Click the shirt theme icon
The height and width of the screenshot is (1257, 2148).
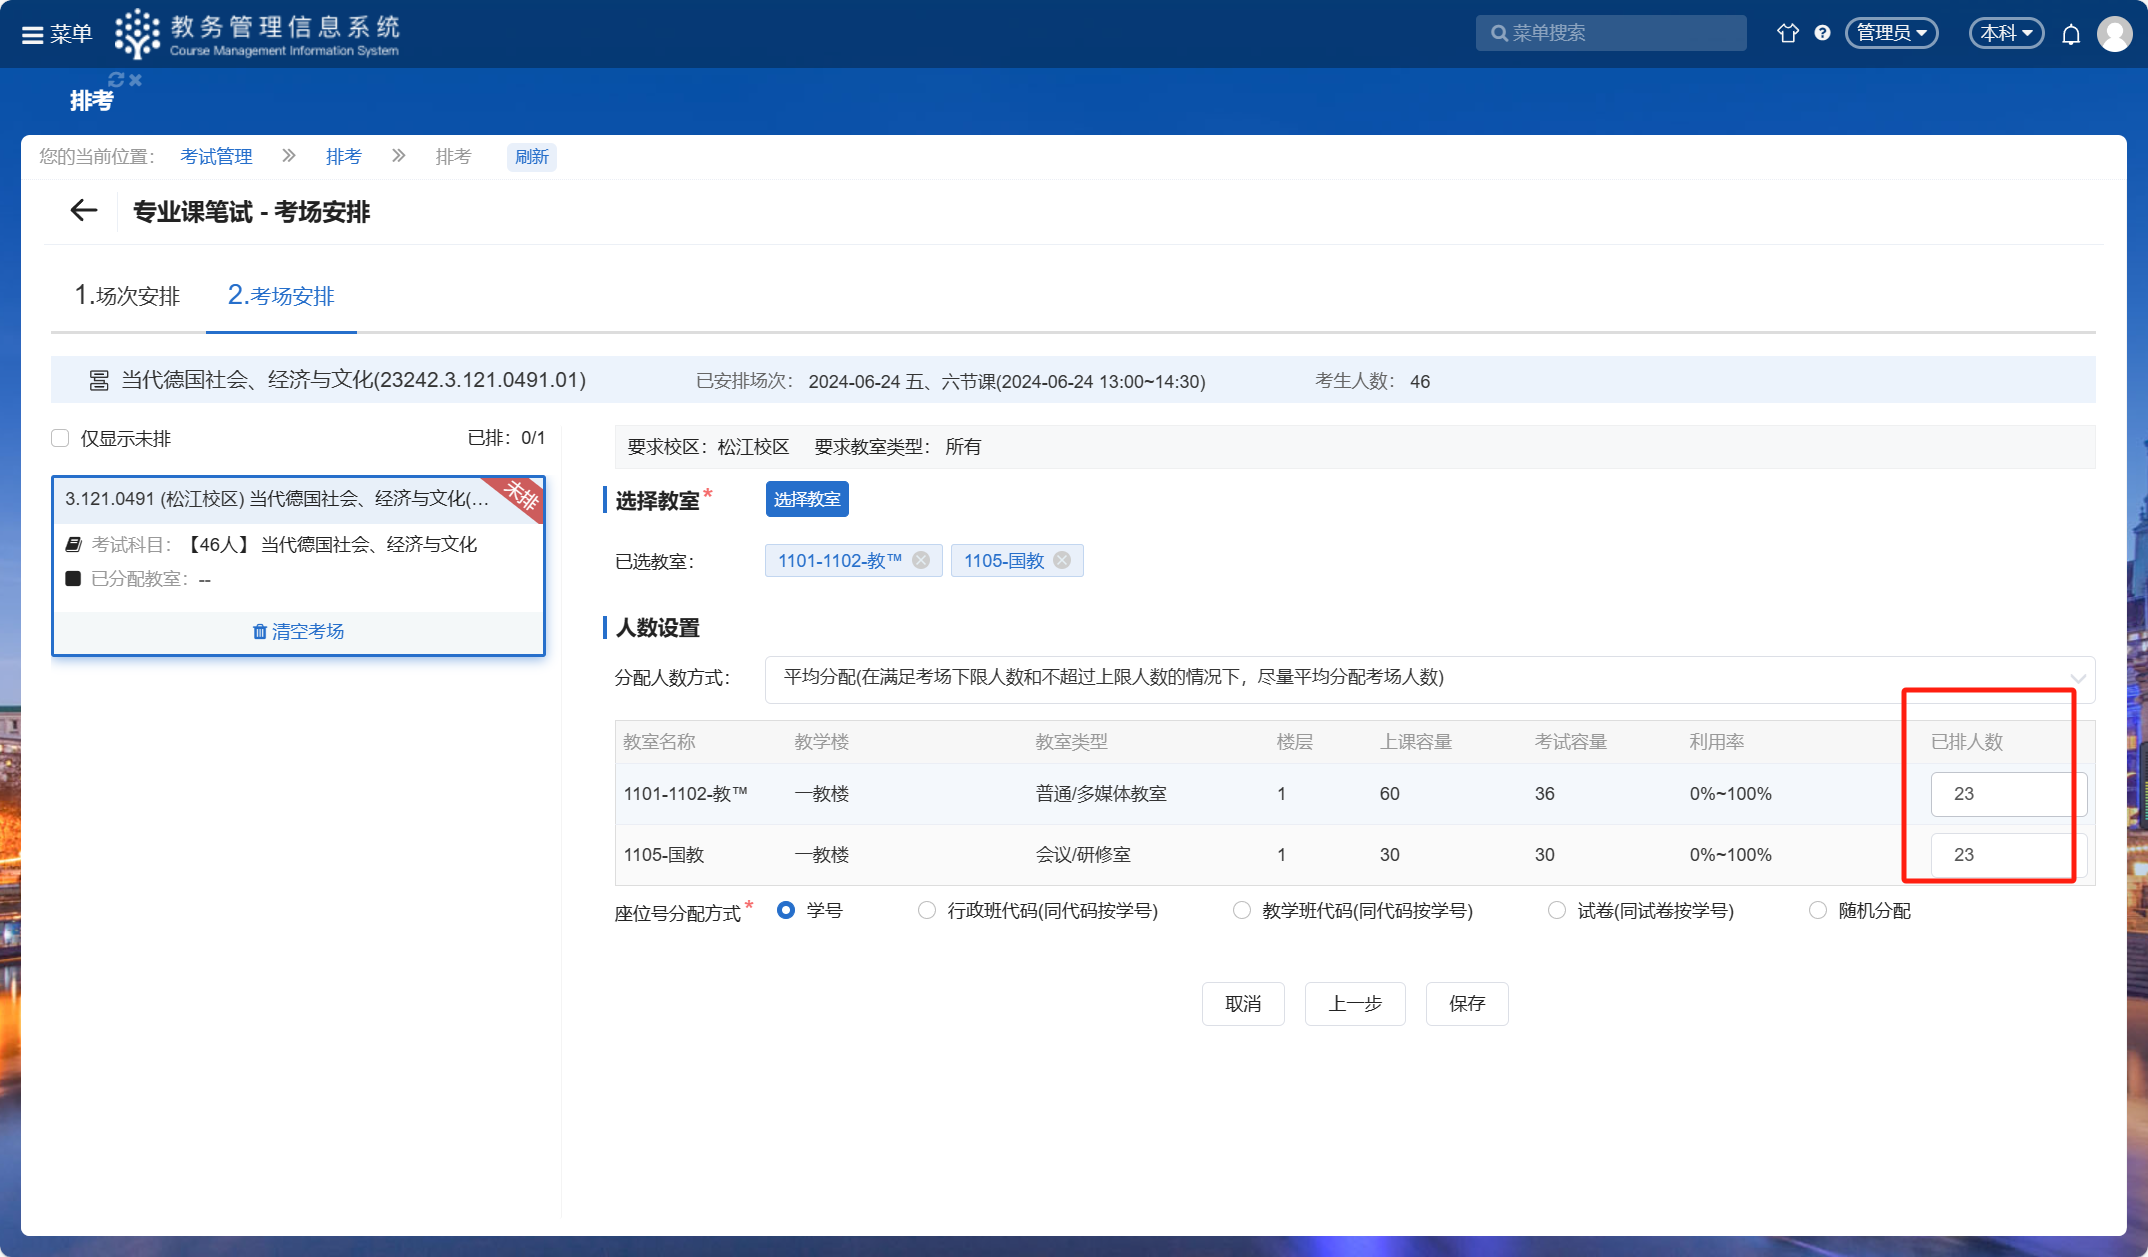pos(1787,33)
